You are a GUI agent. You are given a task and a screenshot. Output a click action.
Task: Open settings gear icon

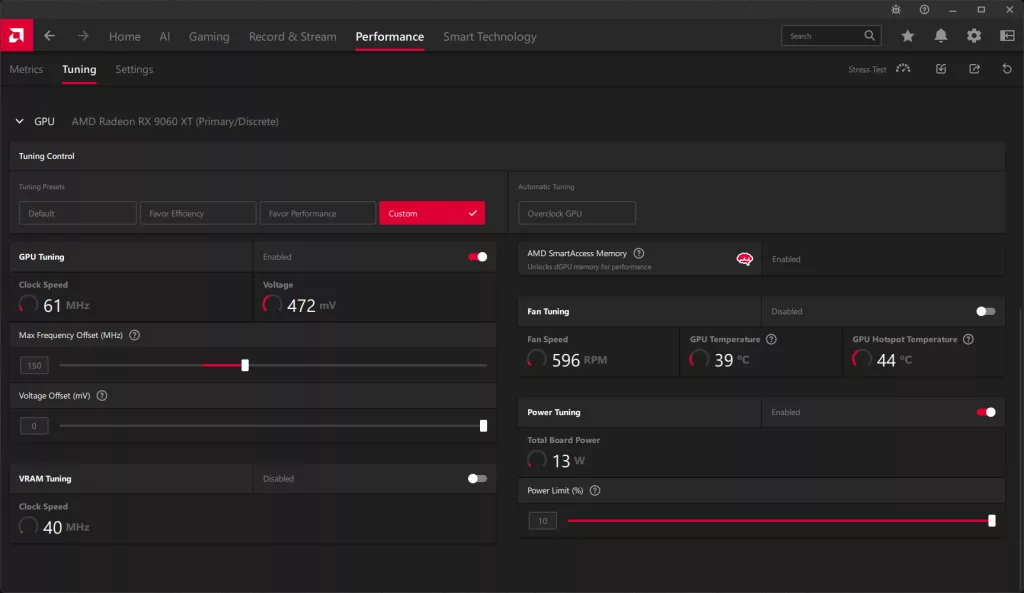974,36
